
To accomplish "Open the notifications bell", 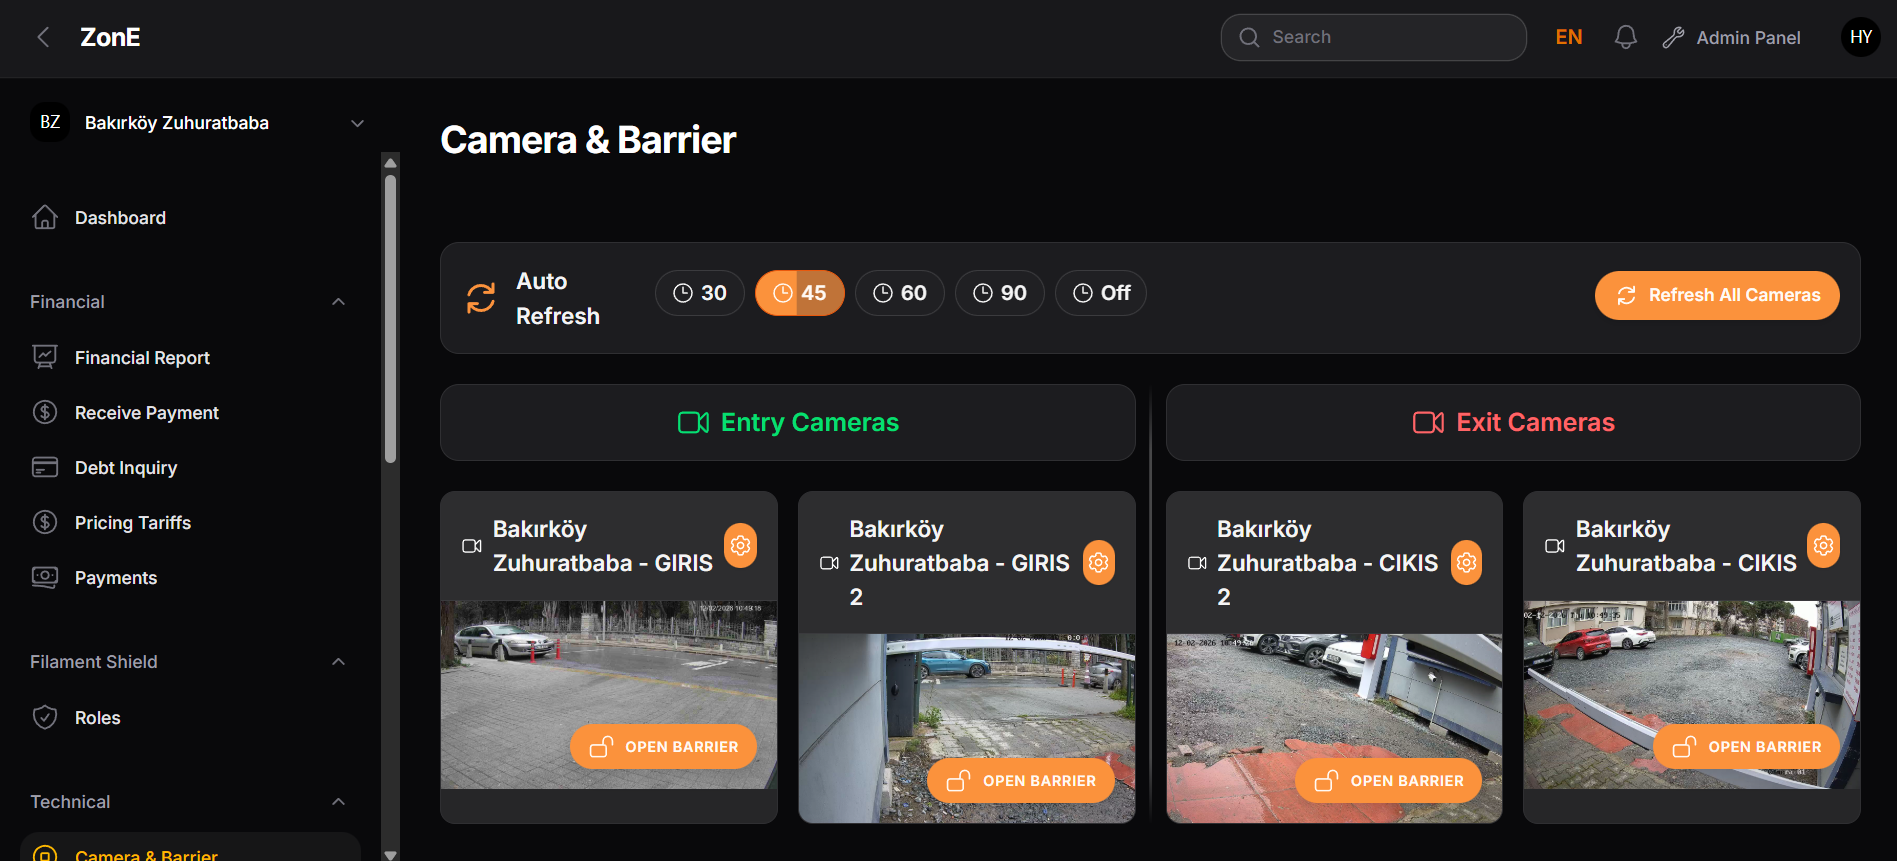I will pos(1626,37).
